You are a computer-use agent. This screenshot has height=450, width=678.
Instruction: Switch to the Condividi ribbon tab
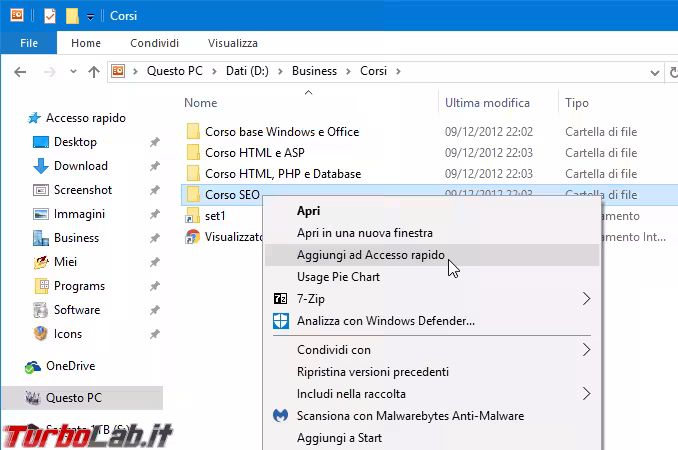coord(154,43)
